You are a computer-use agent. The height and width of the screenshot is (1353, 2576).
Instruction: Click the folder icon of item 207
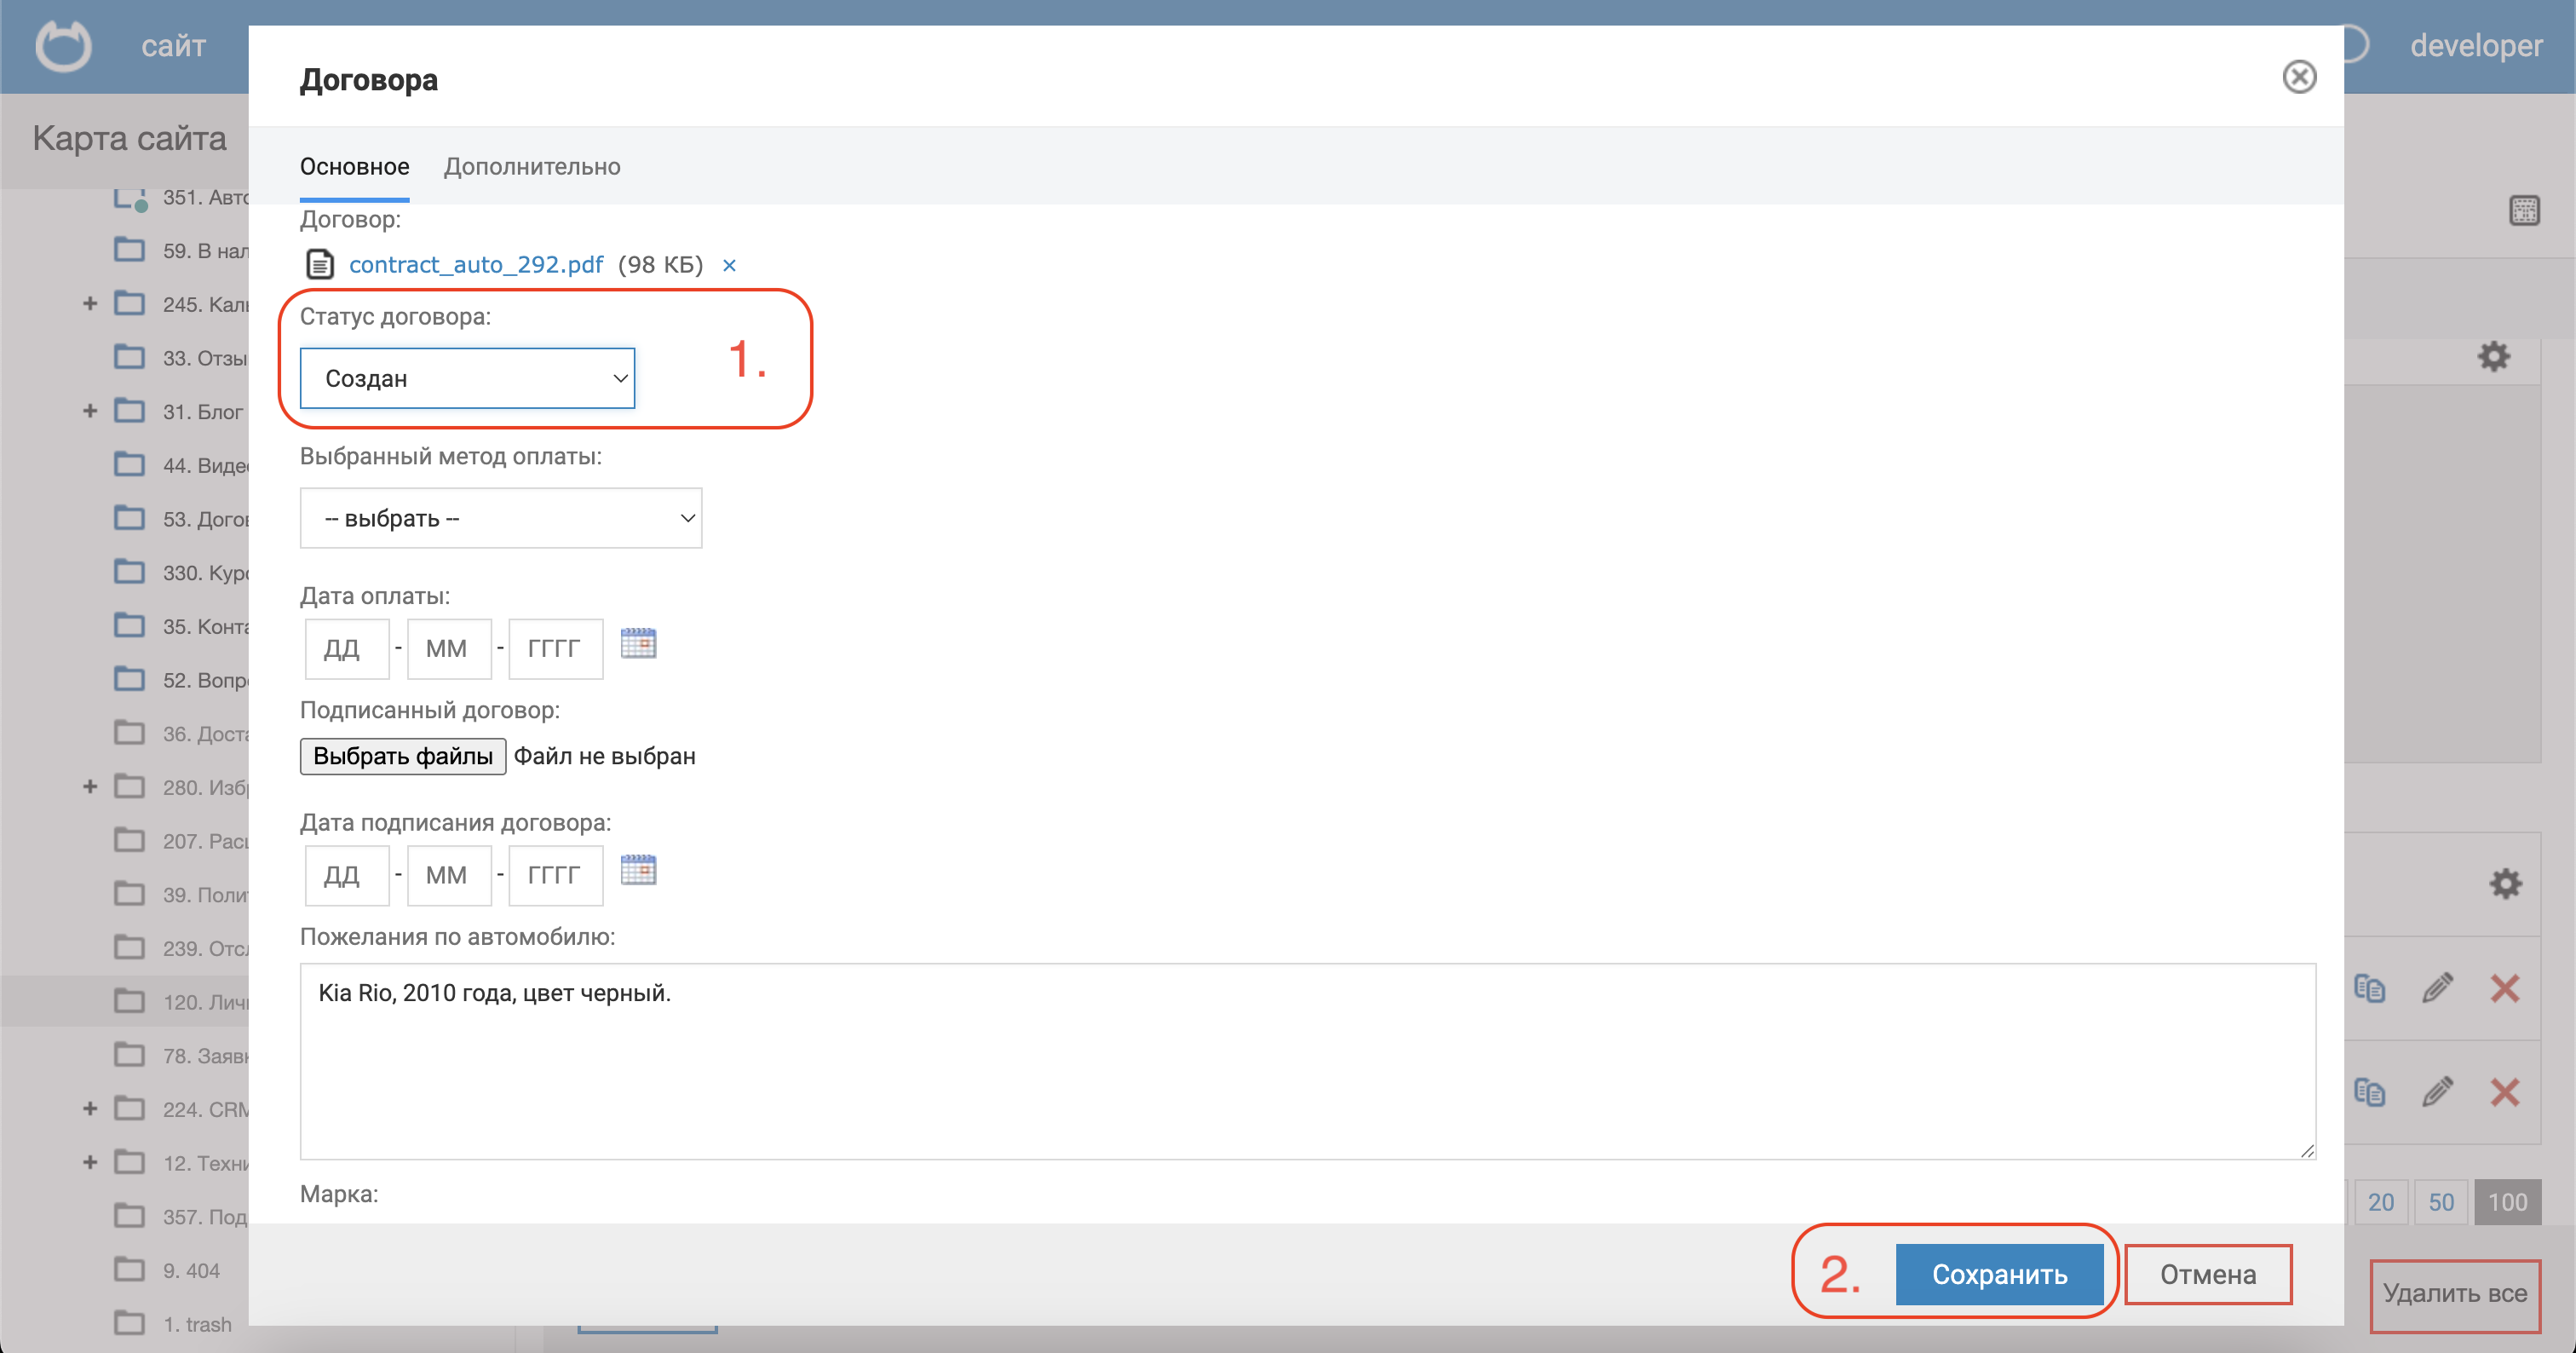coord(129,840)
